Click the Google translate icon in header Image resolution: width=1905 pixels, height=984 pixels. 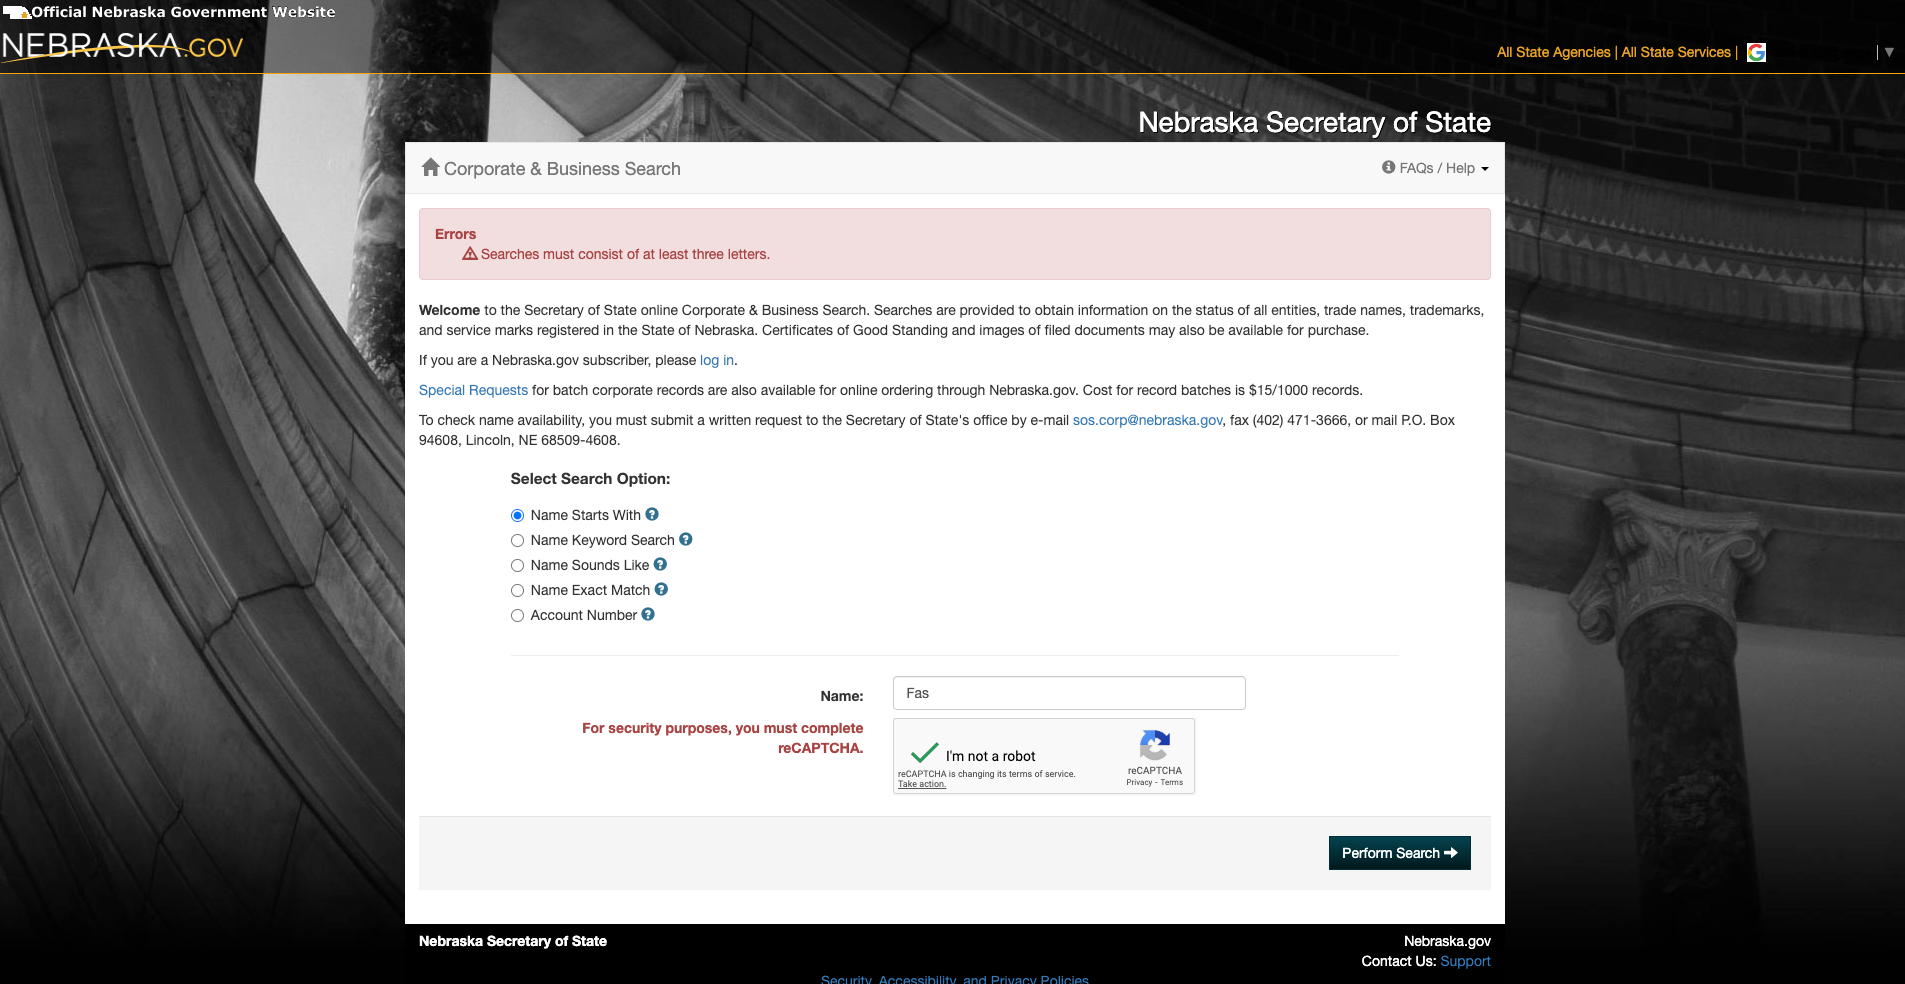point(1756,52)
